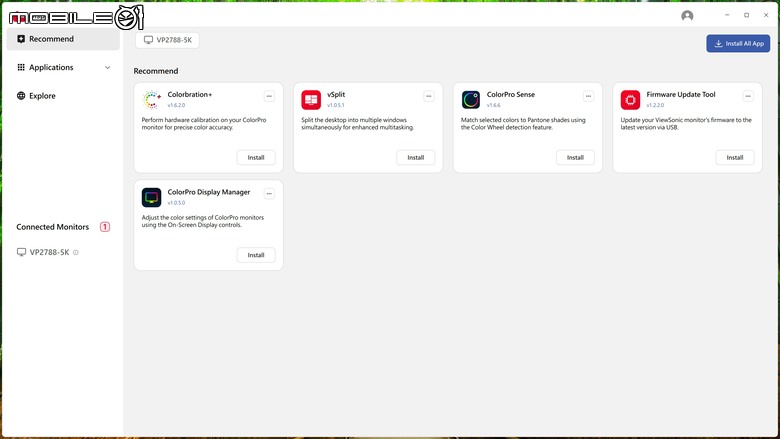Click the Explore globe icon

[x=21, y=95]
